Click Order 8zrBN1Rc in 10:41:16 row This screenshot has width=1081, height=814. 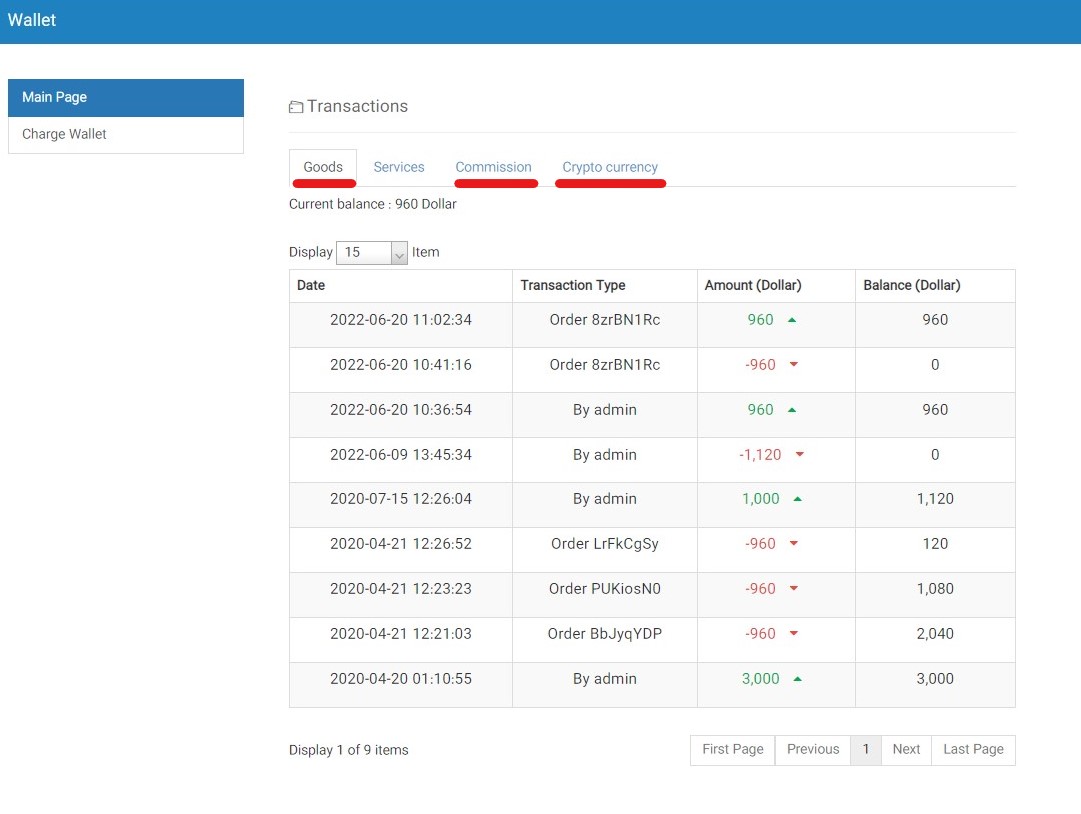tap(605, 365)
